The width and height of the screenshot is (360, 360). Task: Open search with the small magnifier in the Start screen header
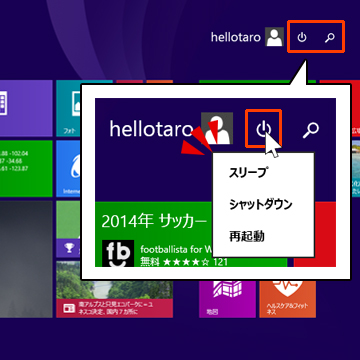click(x=330, y=37)
